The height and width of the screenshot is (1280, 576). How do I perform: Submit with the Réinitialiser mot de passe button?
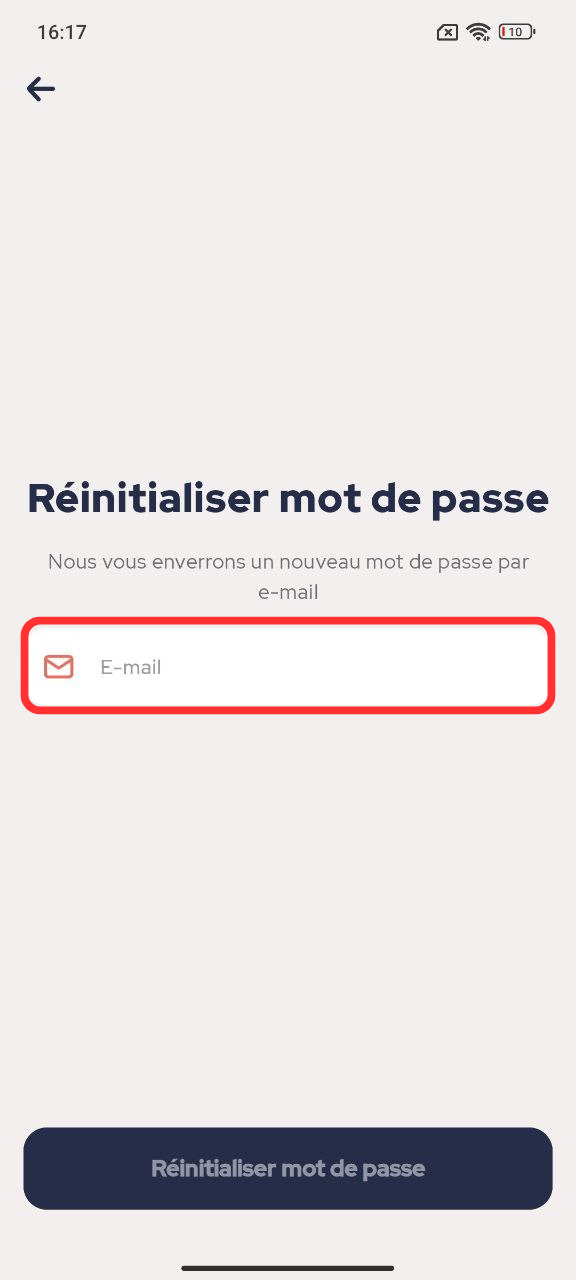coord(288,1168)
